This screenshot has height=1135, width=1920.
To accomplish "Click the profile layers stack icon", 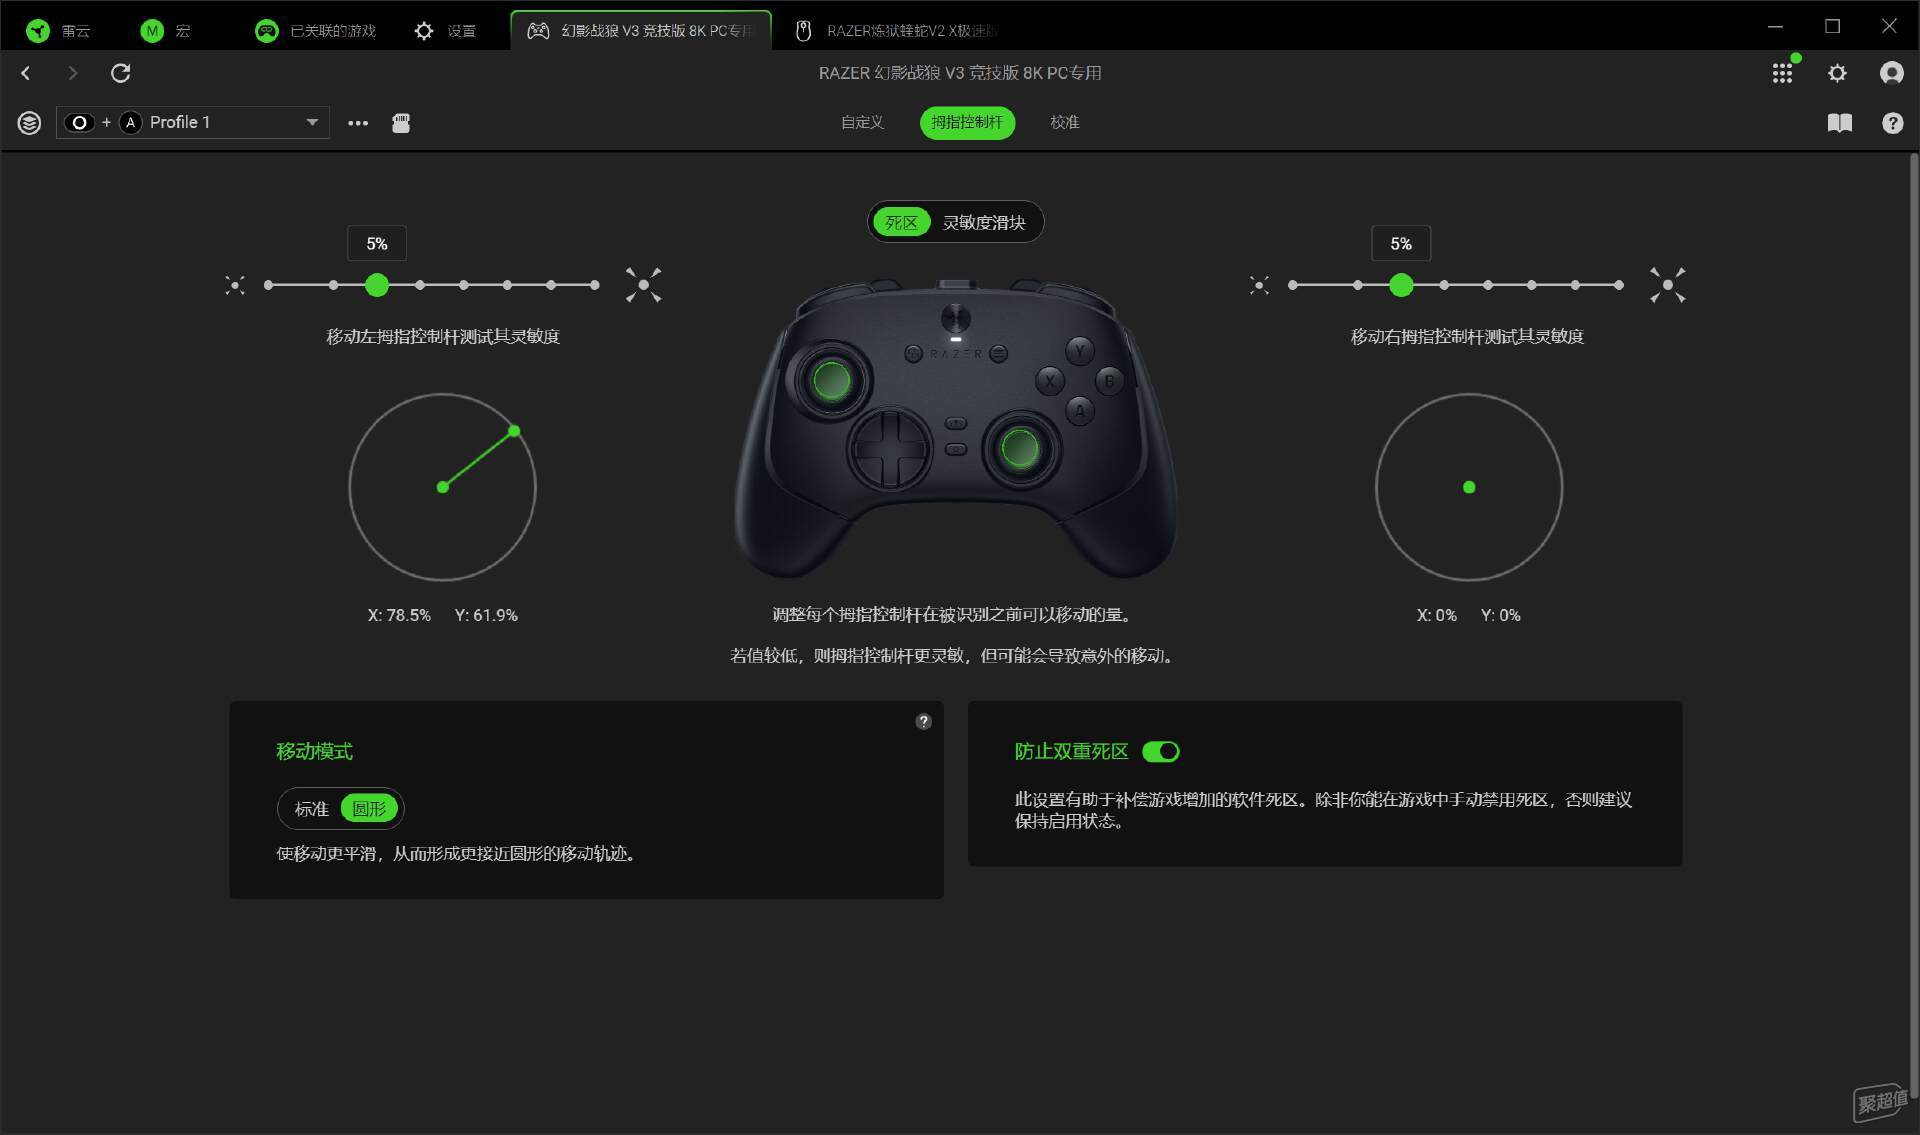I will click(30, 123).
